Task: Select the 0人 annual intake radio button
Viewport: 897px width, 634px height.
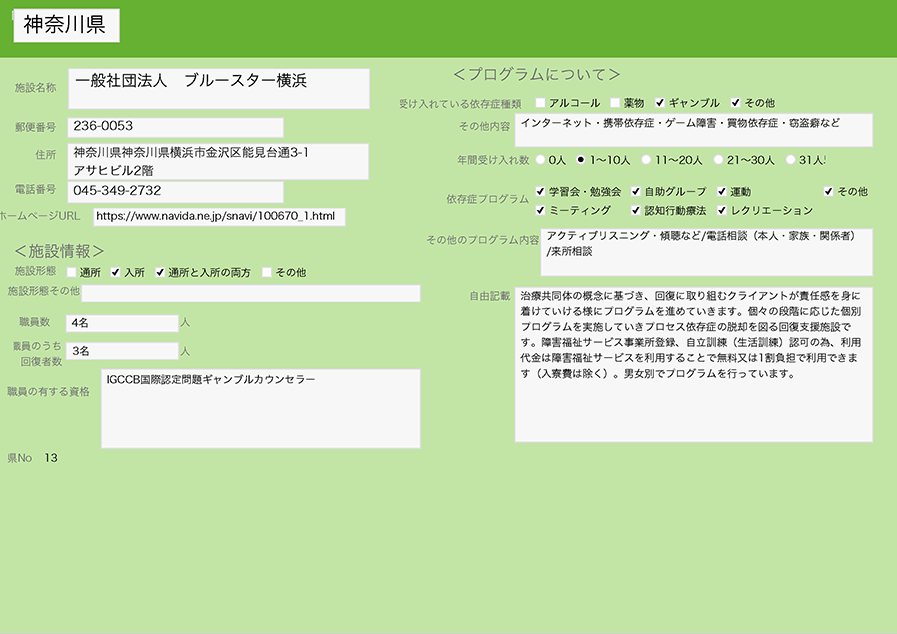Action: 541,159
